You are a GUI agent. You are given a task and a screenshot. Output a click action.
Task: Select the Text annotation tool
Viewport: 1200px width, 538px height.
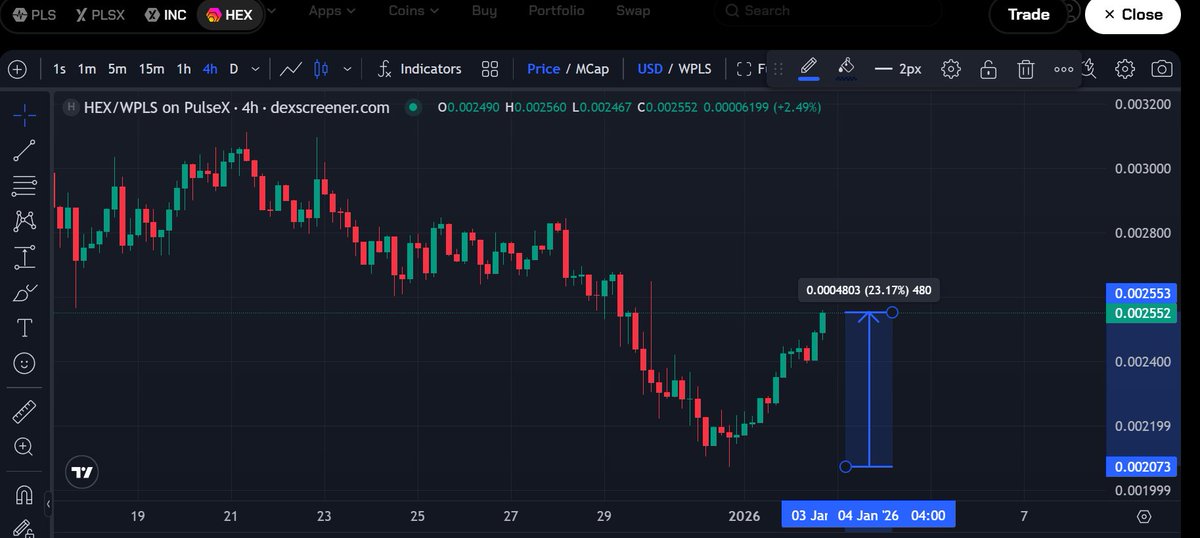(x=25, y=328)
